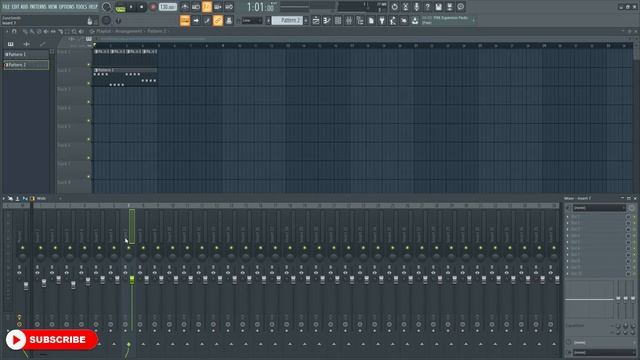Open the Browser view icon
Image resolution: width=640 pixels, height=360 pixels.
click(x=360, y=20)
